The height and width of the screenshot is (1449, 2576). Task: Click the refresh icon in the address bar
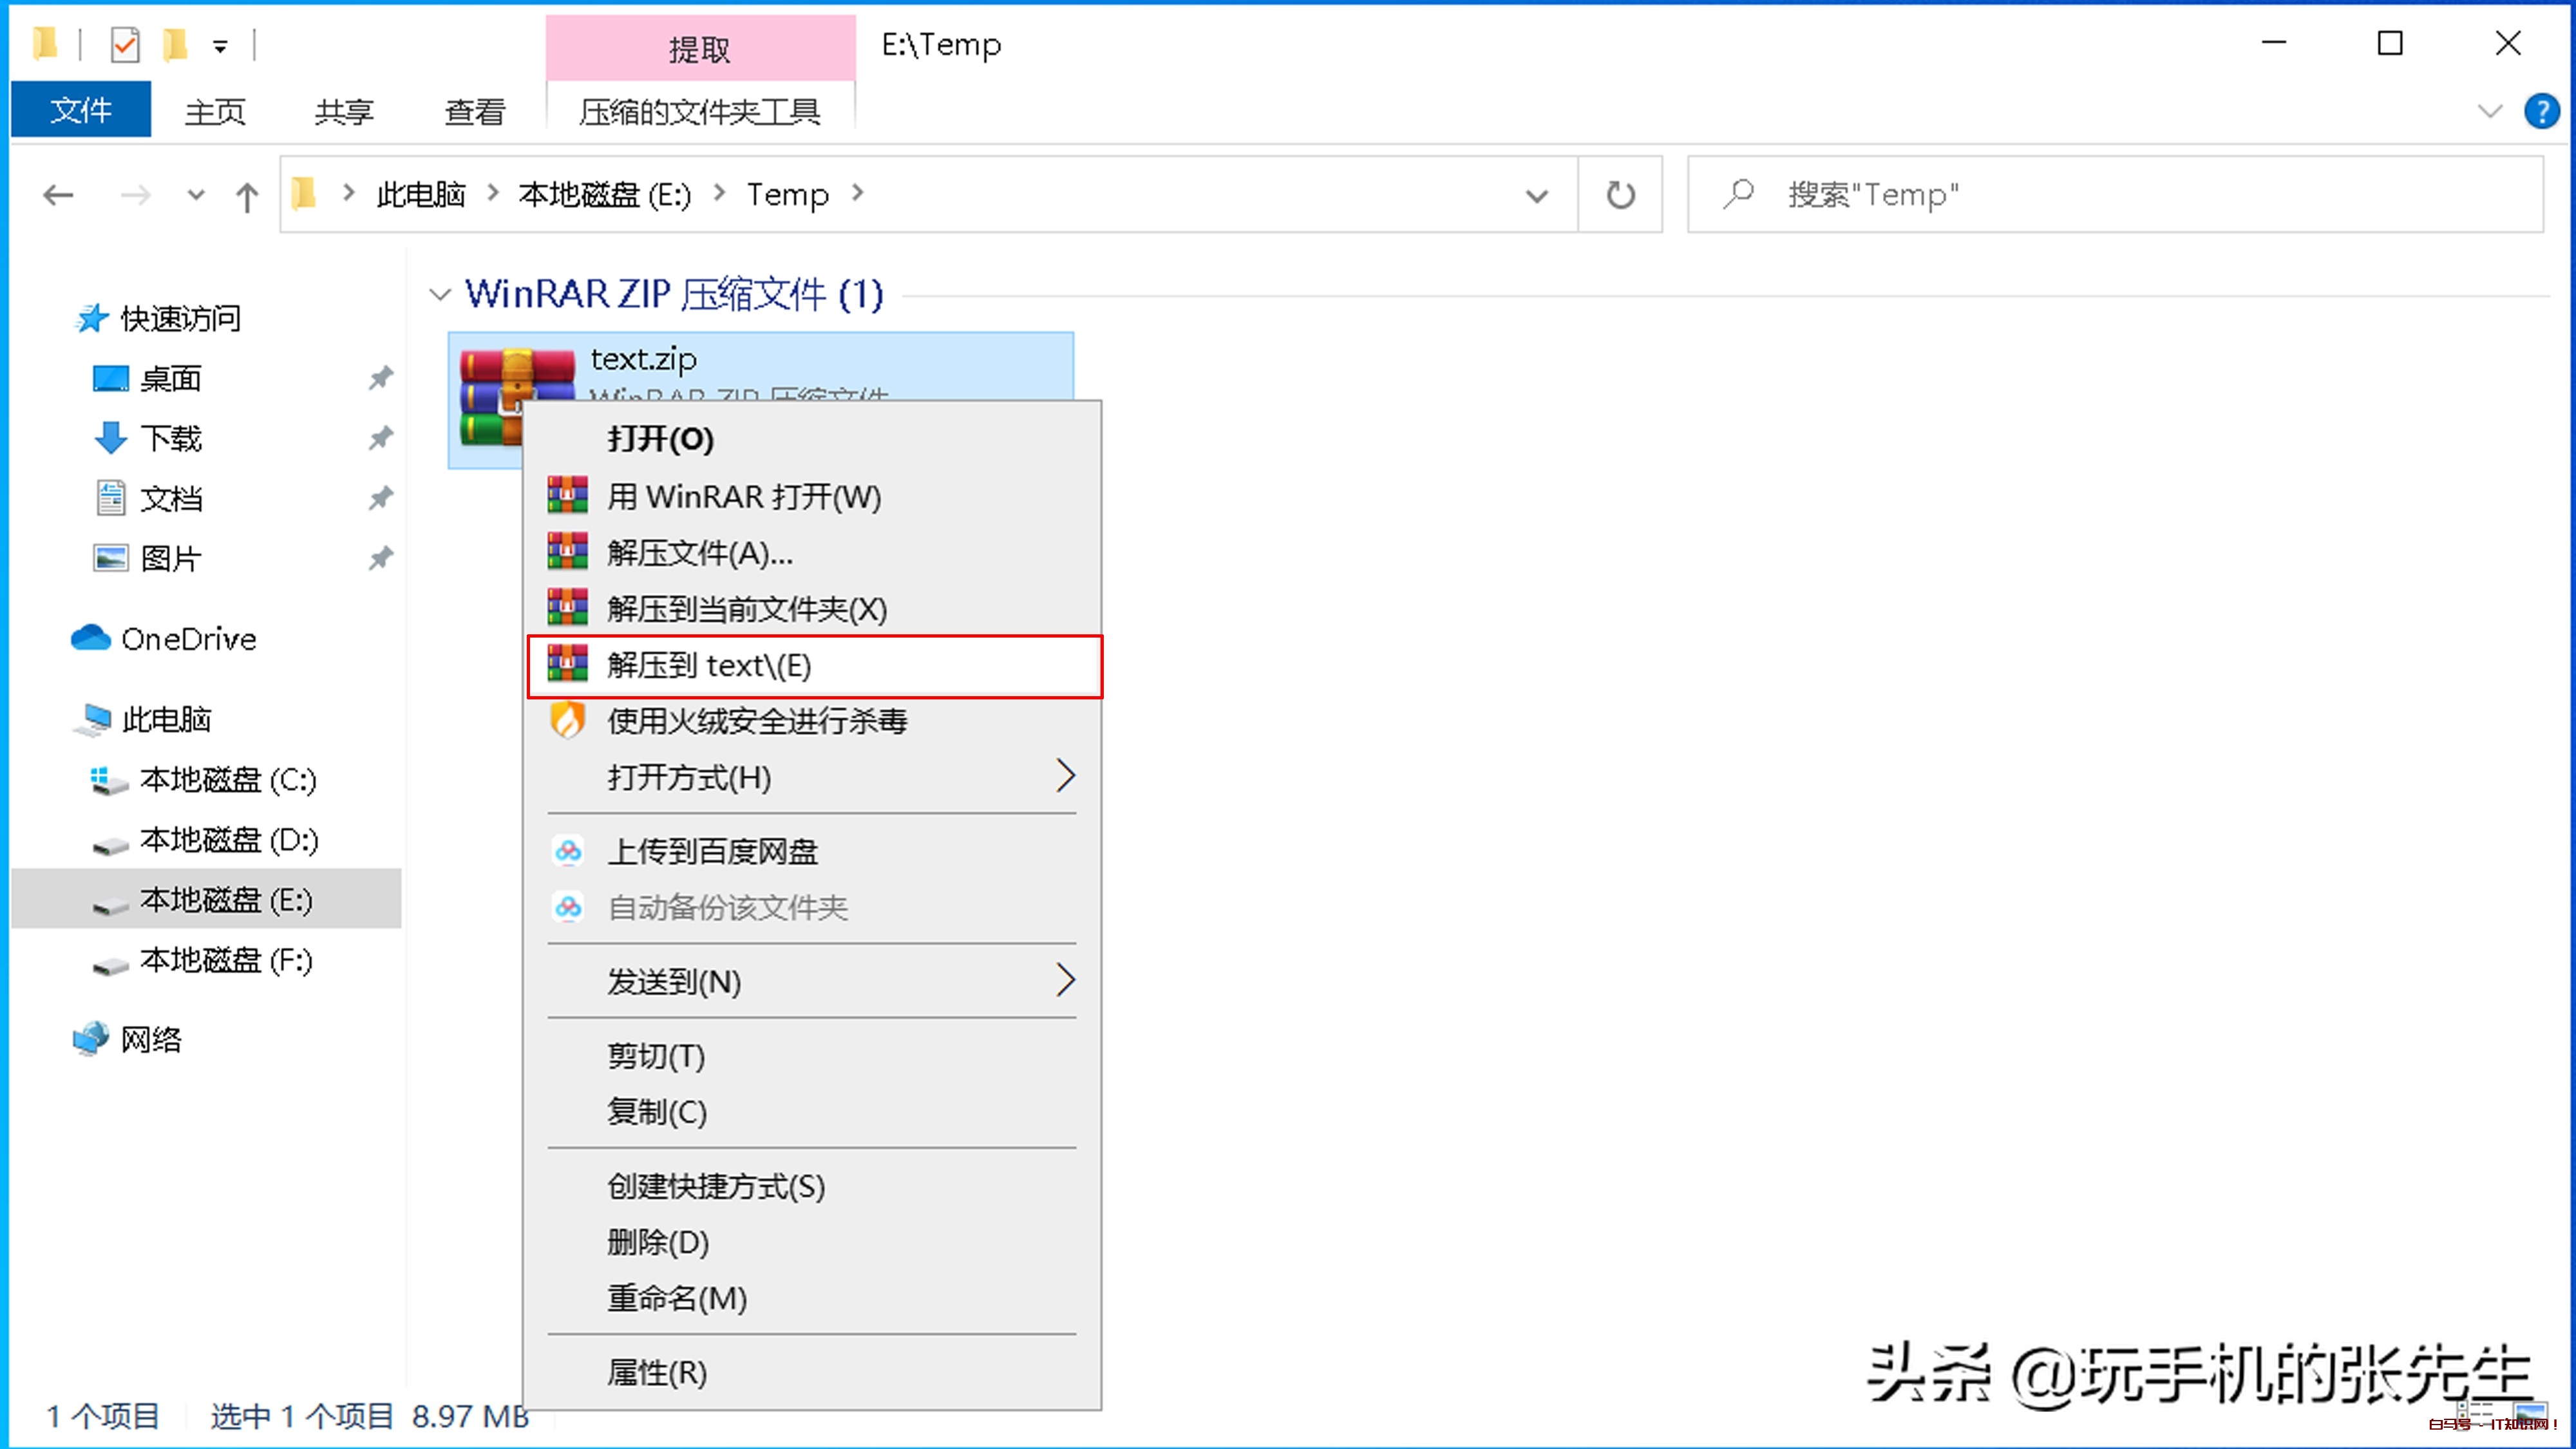pos(1619,195)
